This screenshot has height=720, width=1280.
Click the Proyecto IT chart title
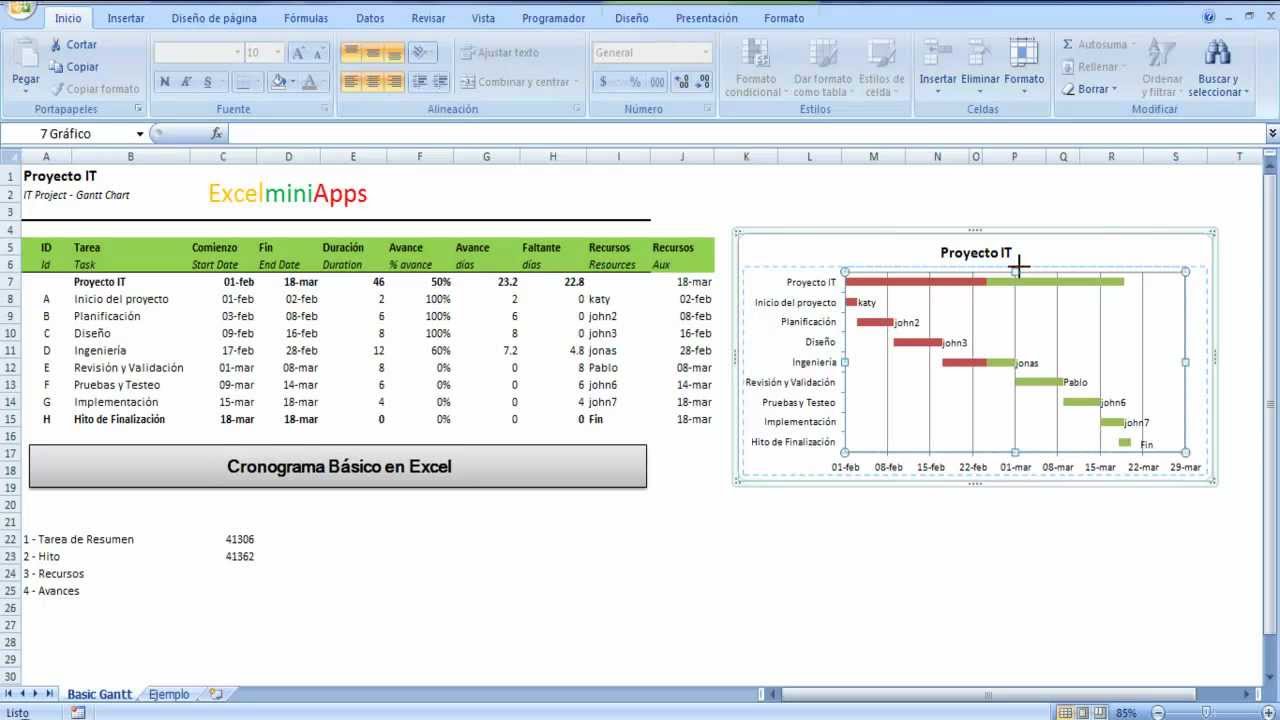coord(976,253)
